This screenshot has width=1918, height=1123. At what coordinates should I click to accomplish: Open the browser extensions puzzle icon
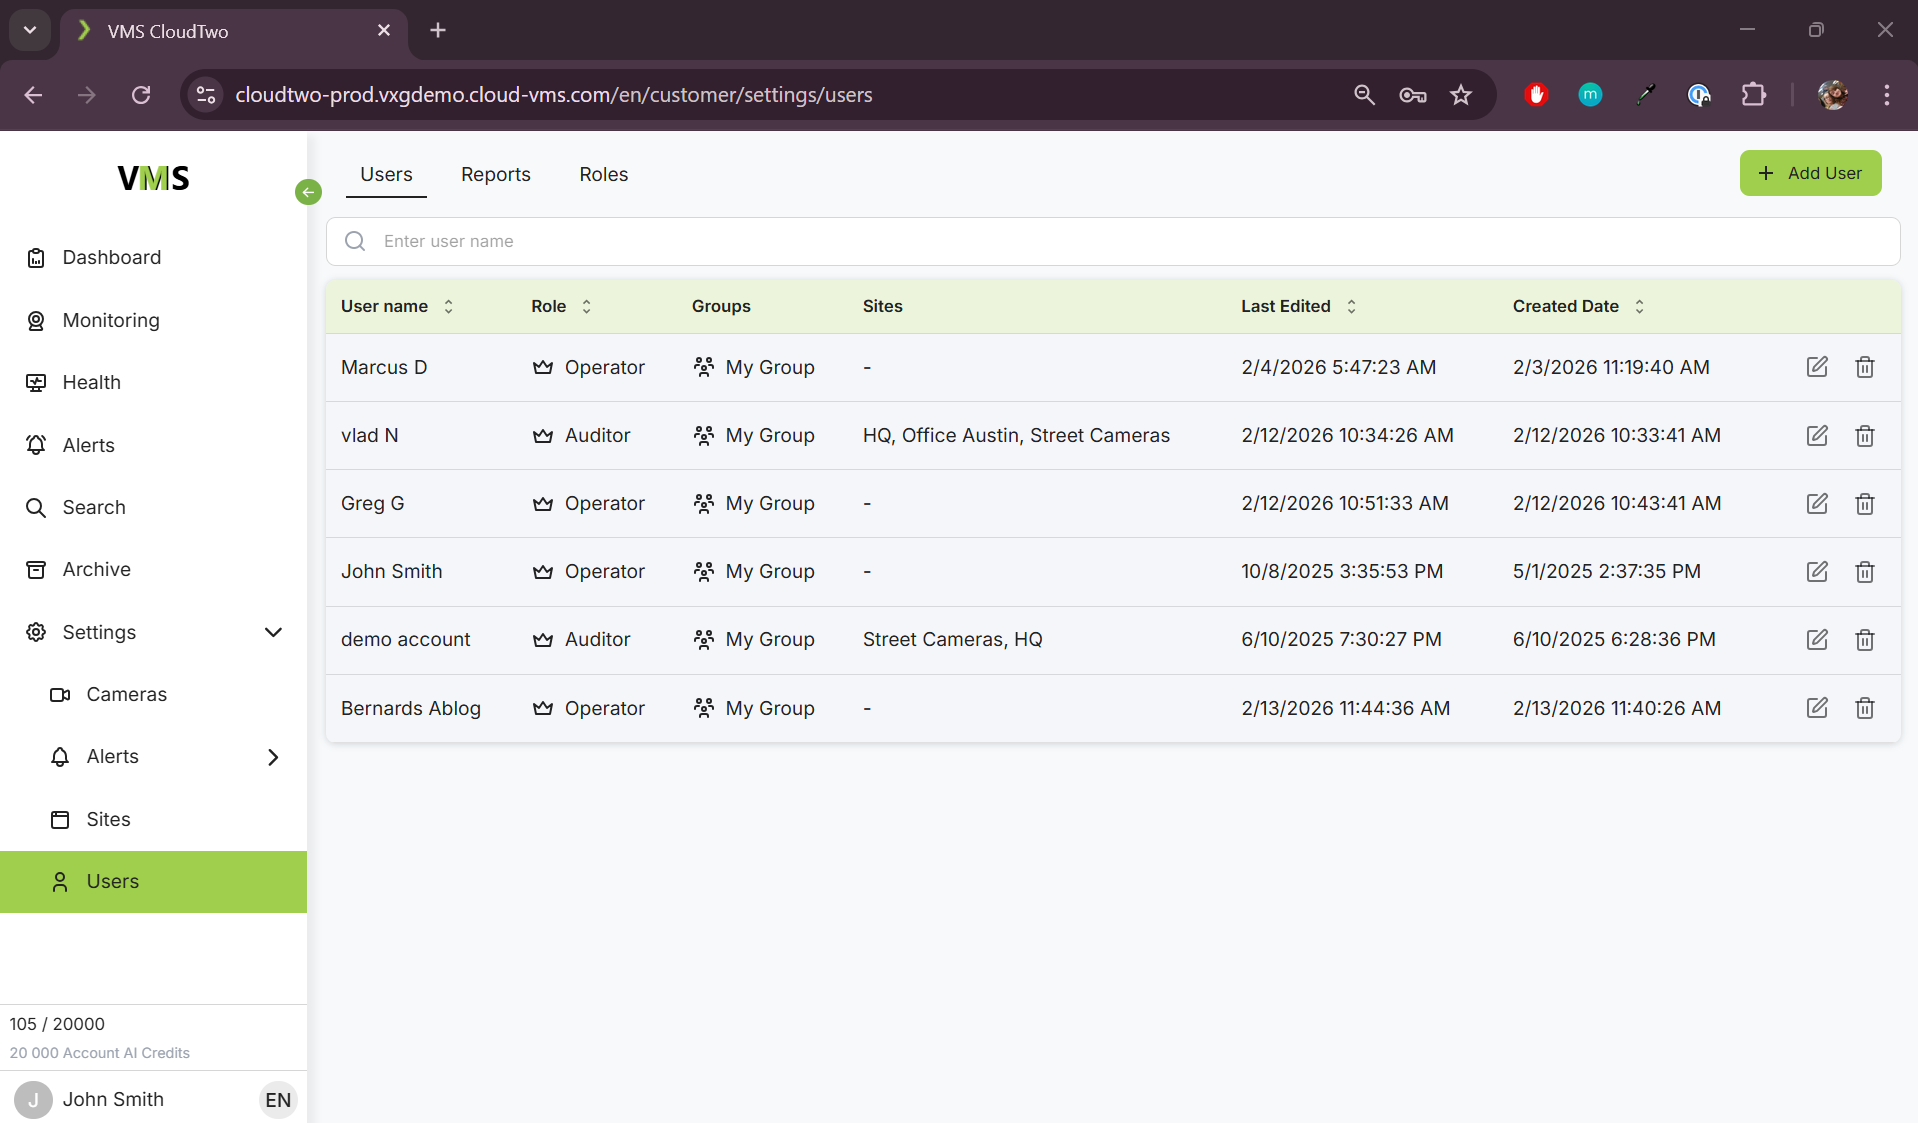click(1753, 95)
